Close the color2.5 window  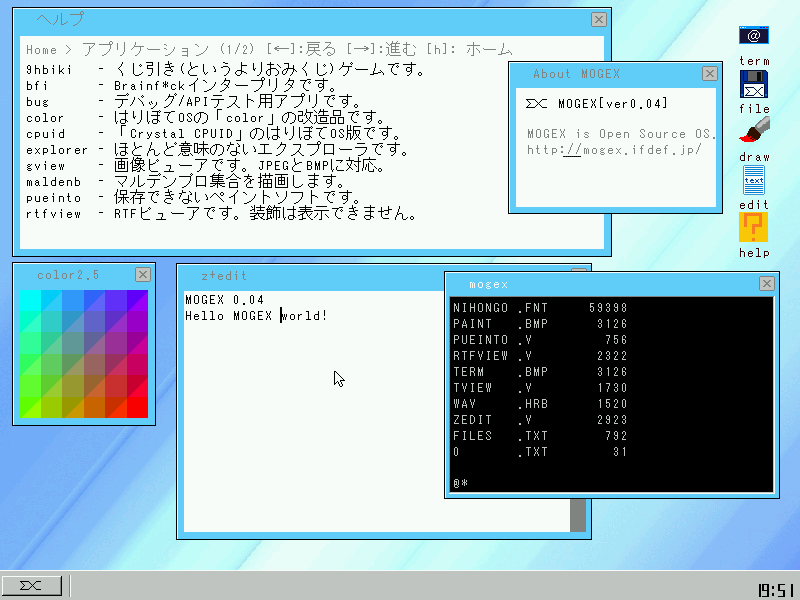(143, 274)
